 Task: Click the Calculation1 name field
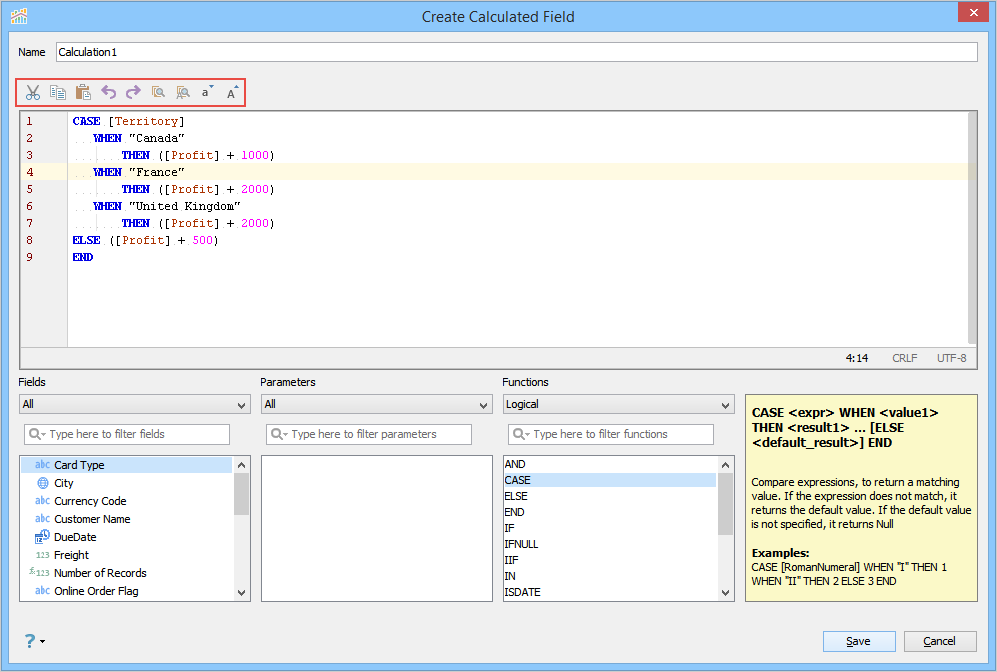(x=516, y=52)
